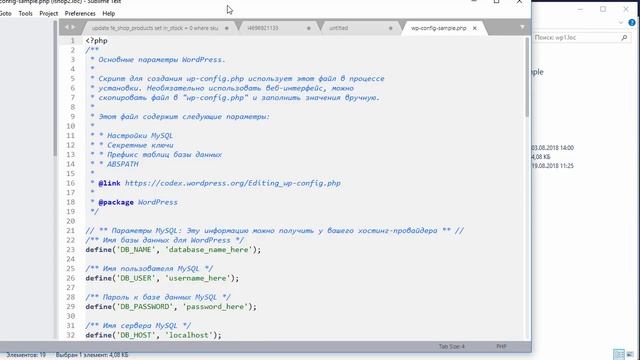Click the 'Секретные ключи' comment line
Image resolution: width=640 pixels, height=360 pixels.
[132, 145]
